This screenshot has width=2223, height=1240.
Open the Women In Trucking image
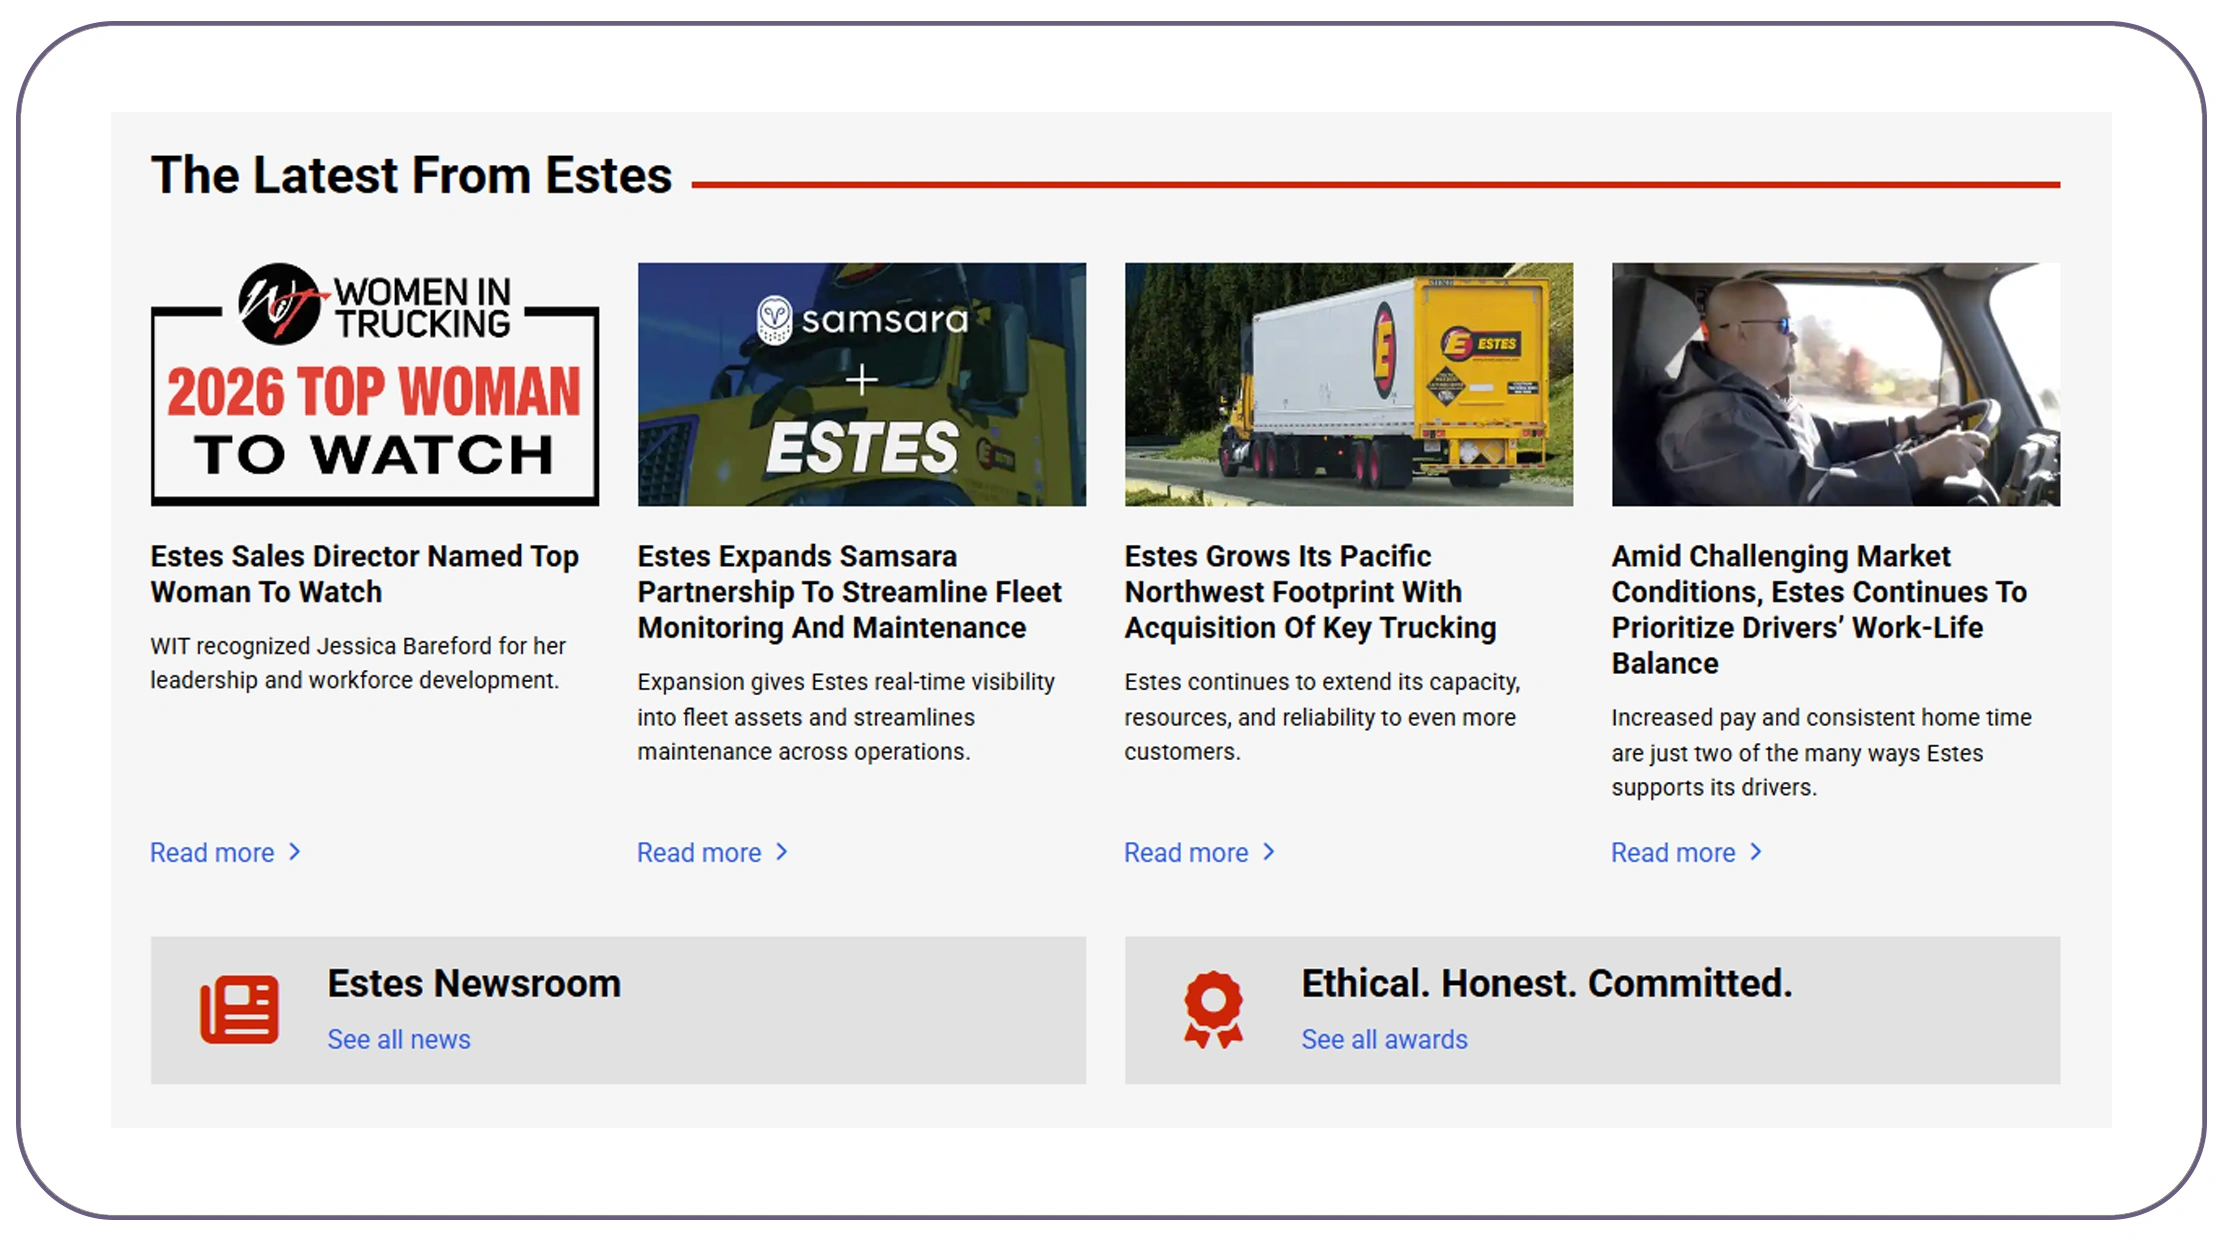pos(374,385)
